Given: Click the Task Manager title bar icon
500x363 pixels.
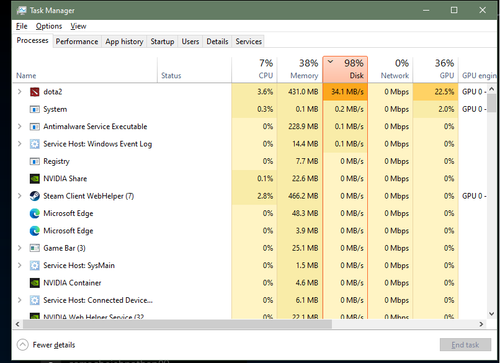Looking at the screenshot, I should coord(21,10).
